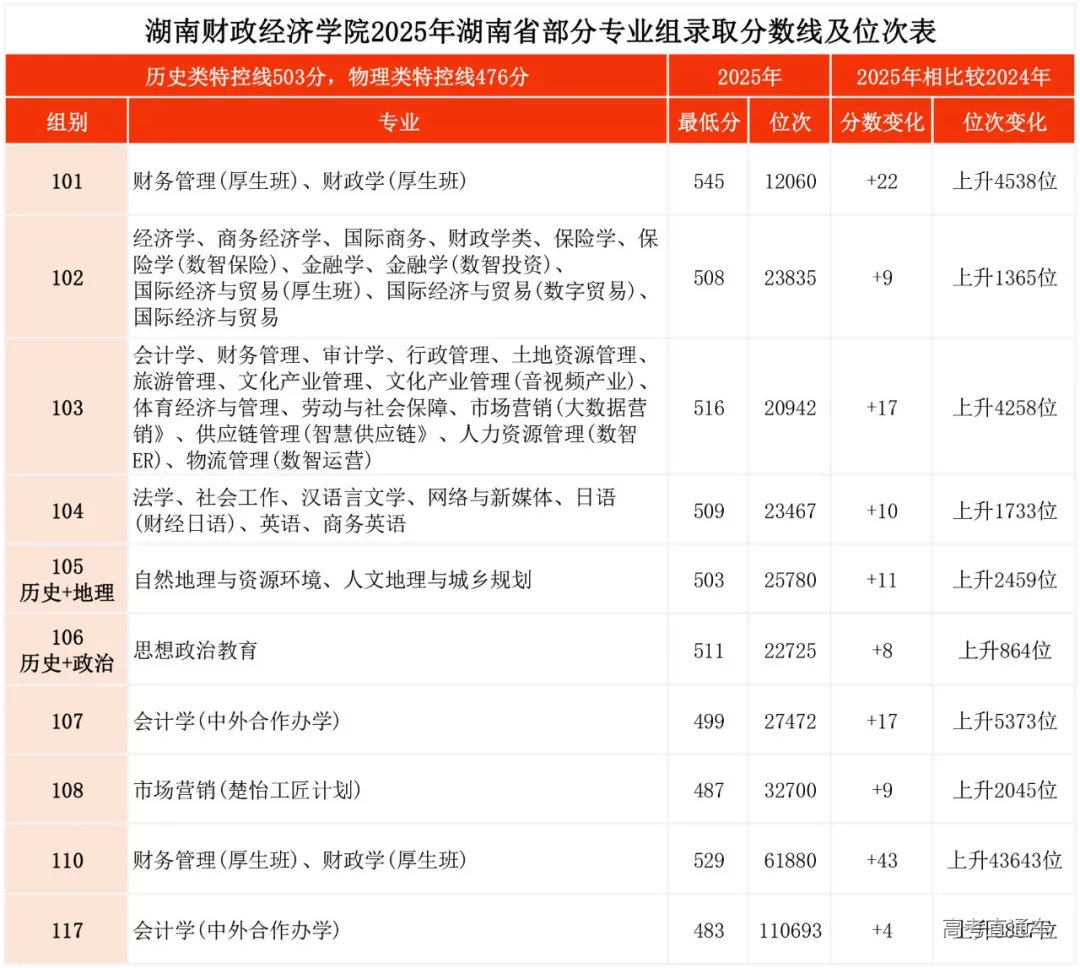Select 市场营销(楚怡工匠计划) major cell
Screen dimensions: 1080x968
(245, 789)
